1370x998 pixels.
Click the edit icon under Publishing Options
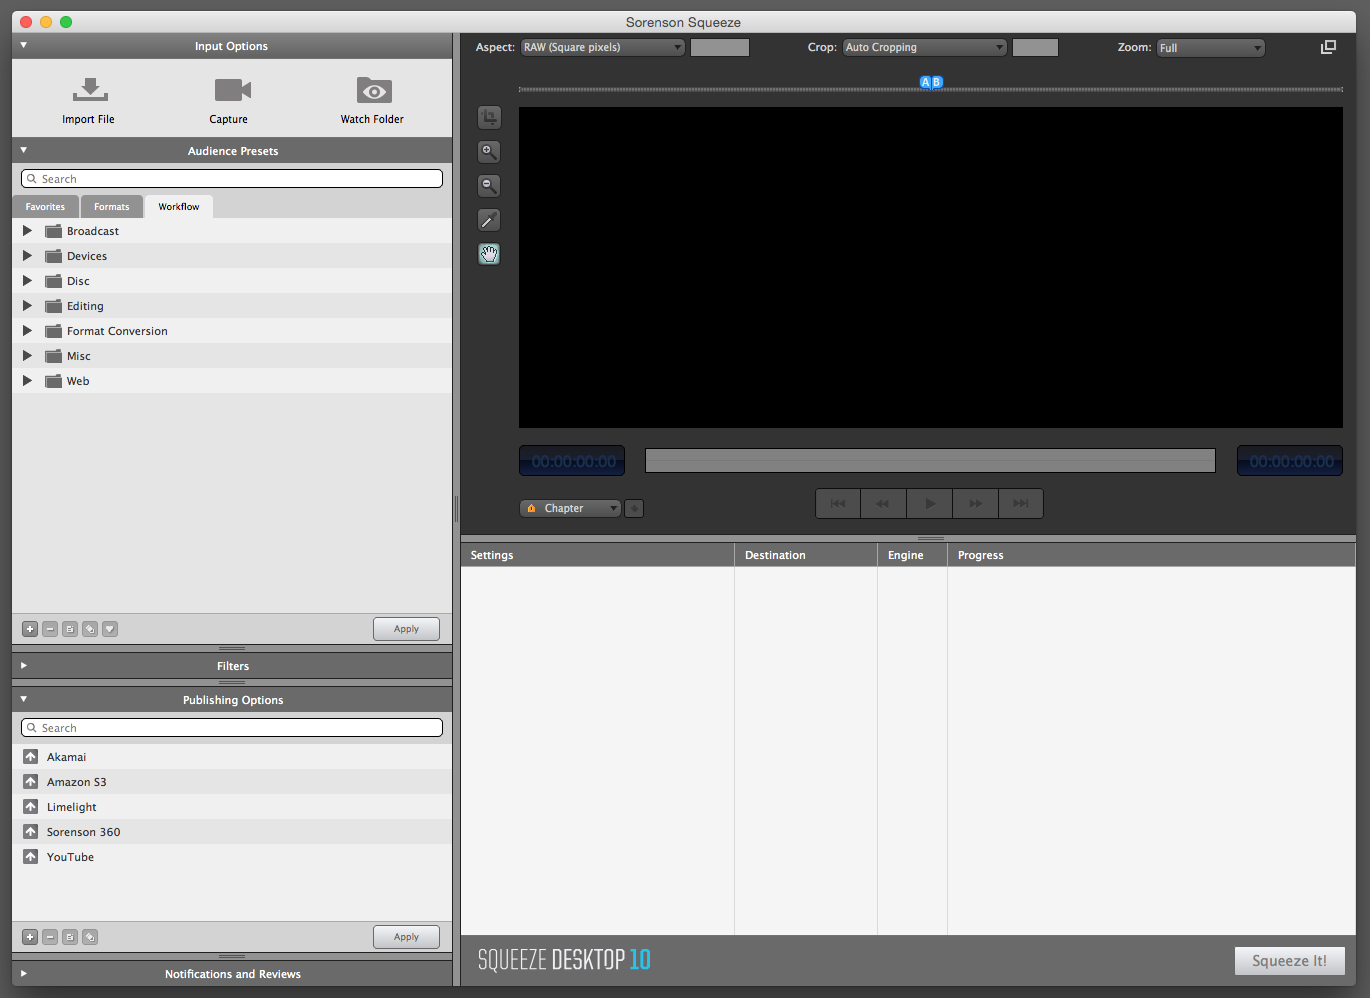coord(70,937)
